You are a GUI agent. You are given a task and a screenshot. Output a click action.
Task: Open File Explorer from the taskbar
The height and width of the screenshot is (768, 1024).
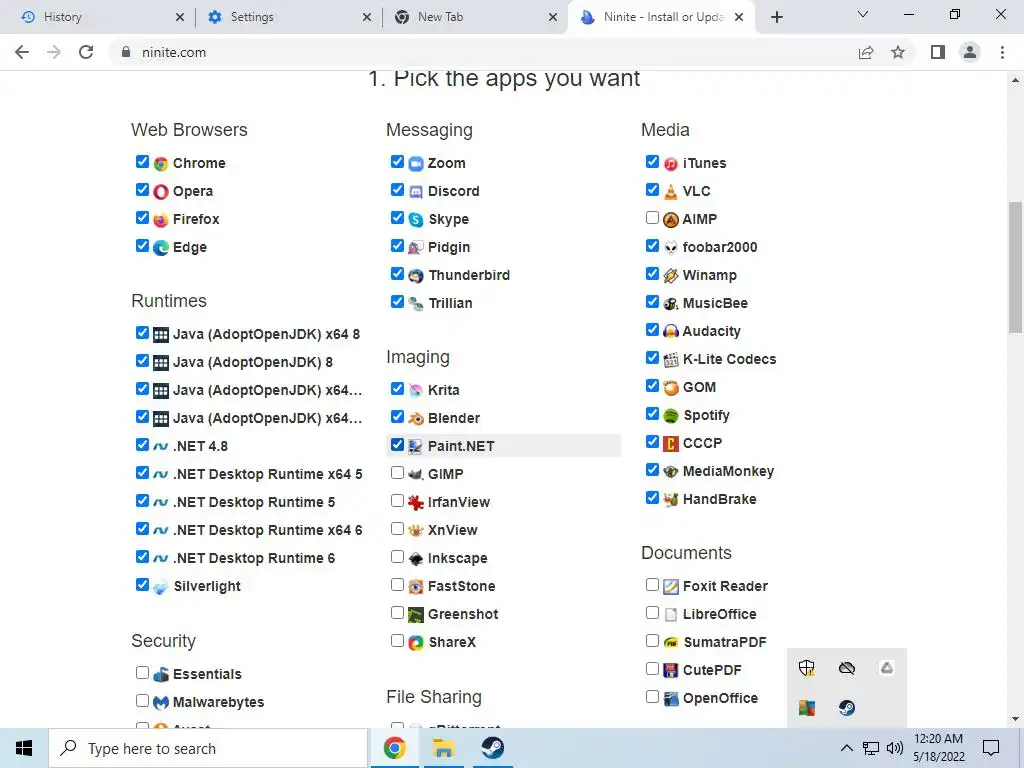pos(443,748)
